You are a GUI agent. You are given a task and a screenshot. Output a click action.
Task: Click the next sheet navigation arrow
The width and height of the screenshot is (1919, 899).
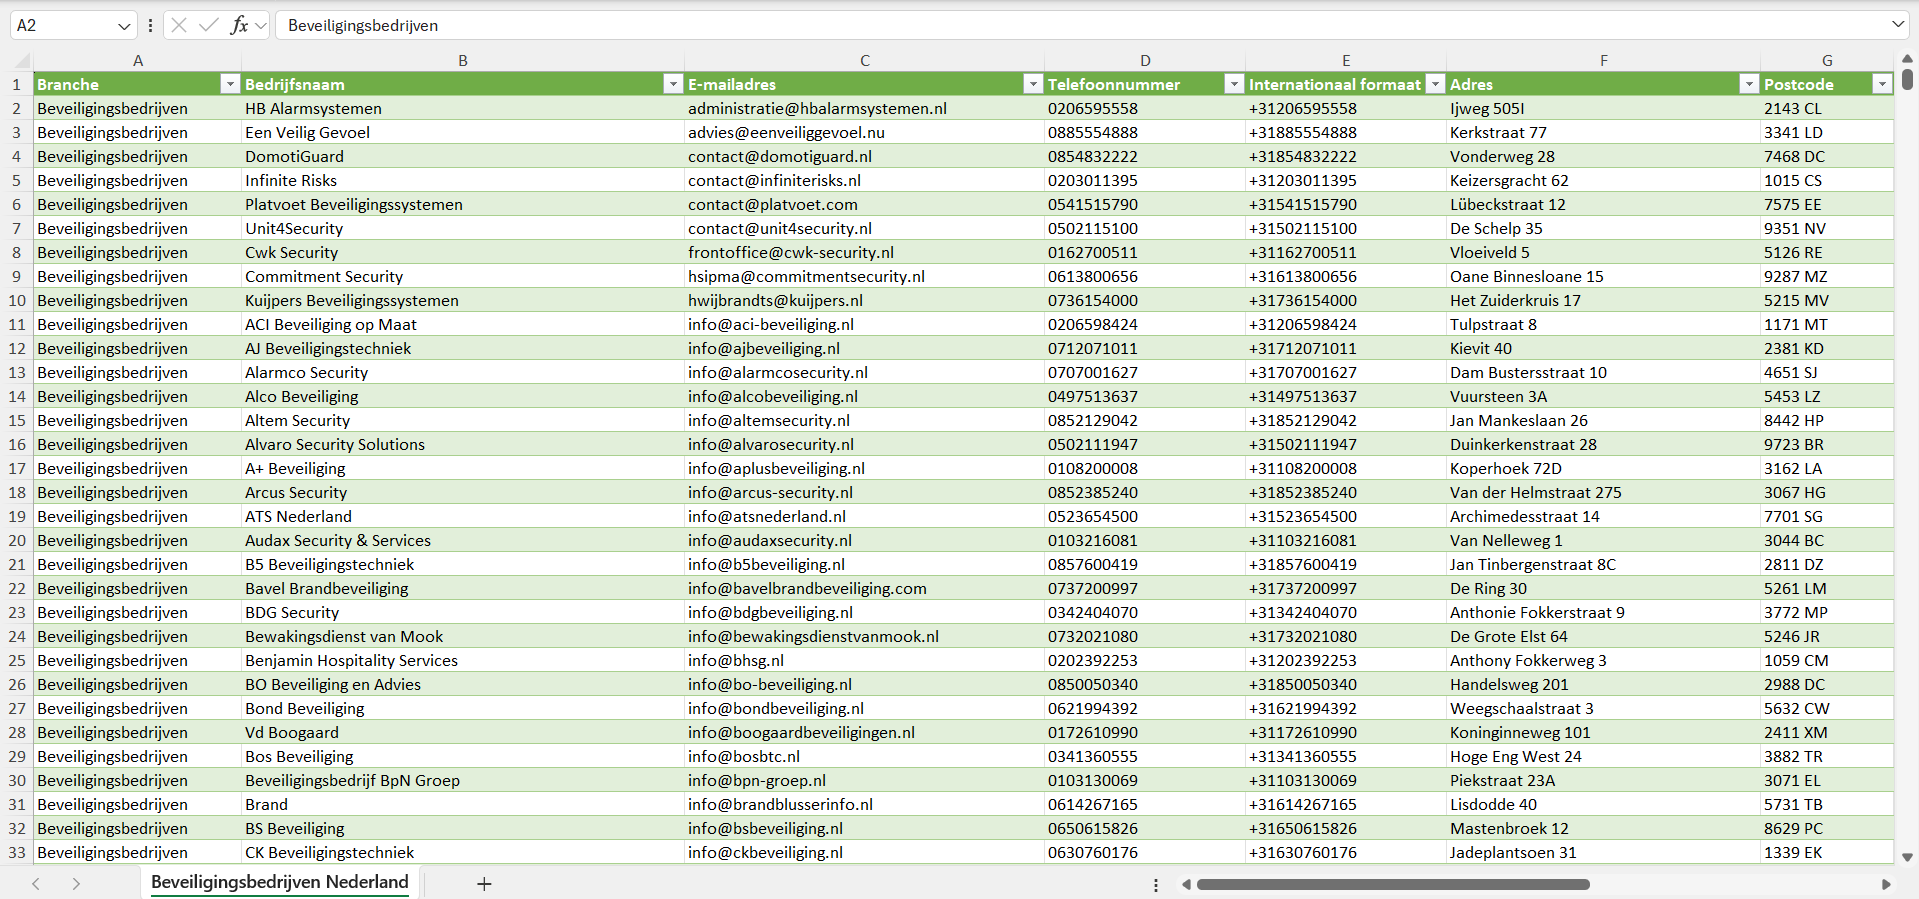pos(76,884)
